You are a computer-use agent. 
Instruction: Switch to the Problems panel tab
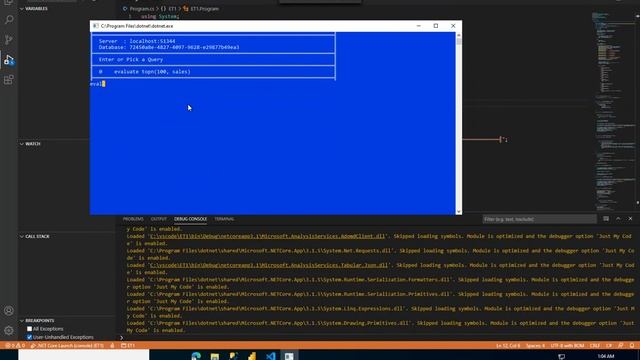click(133, 219)
